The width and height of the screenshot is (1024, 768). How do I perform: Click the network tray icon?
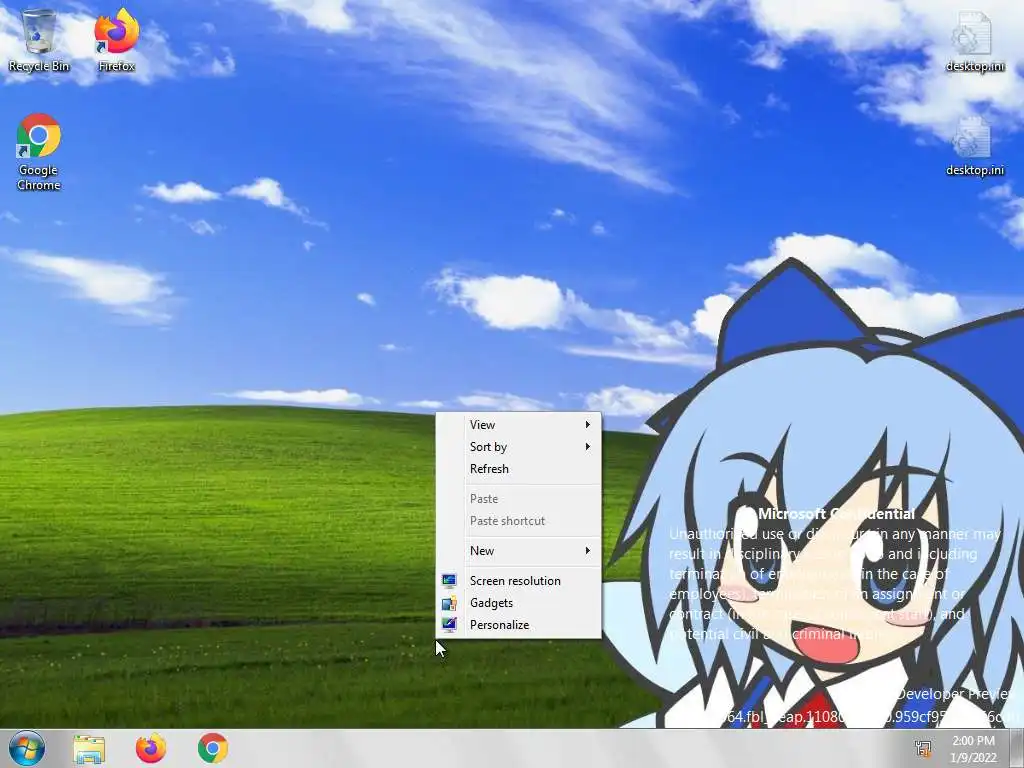[x=923, y=748]
